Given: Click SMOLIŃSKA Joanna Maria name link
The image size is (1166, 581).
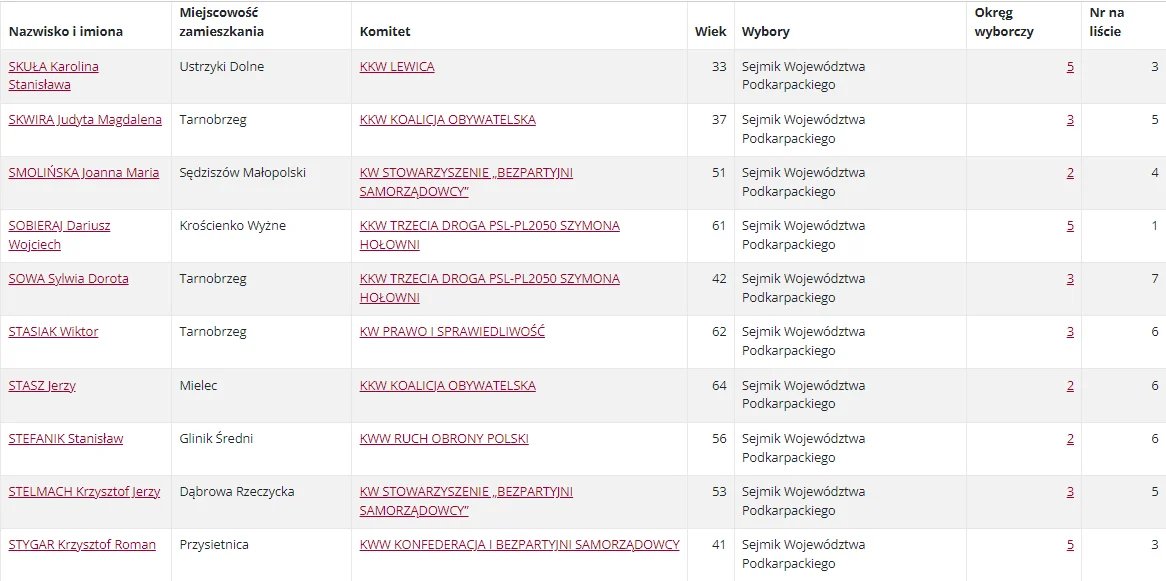Looking at the screenshot, I should coord(83,173).
